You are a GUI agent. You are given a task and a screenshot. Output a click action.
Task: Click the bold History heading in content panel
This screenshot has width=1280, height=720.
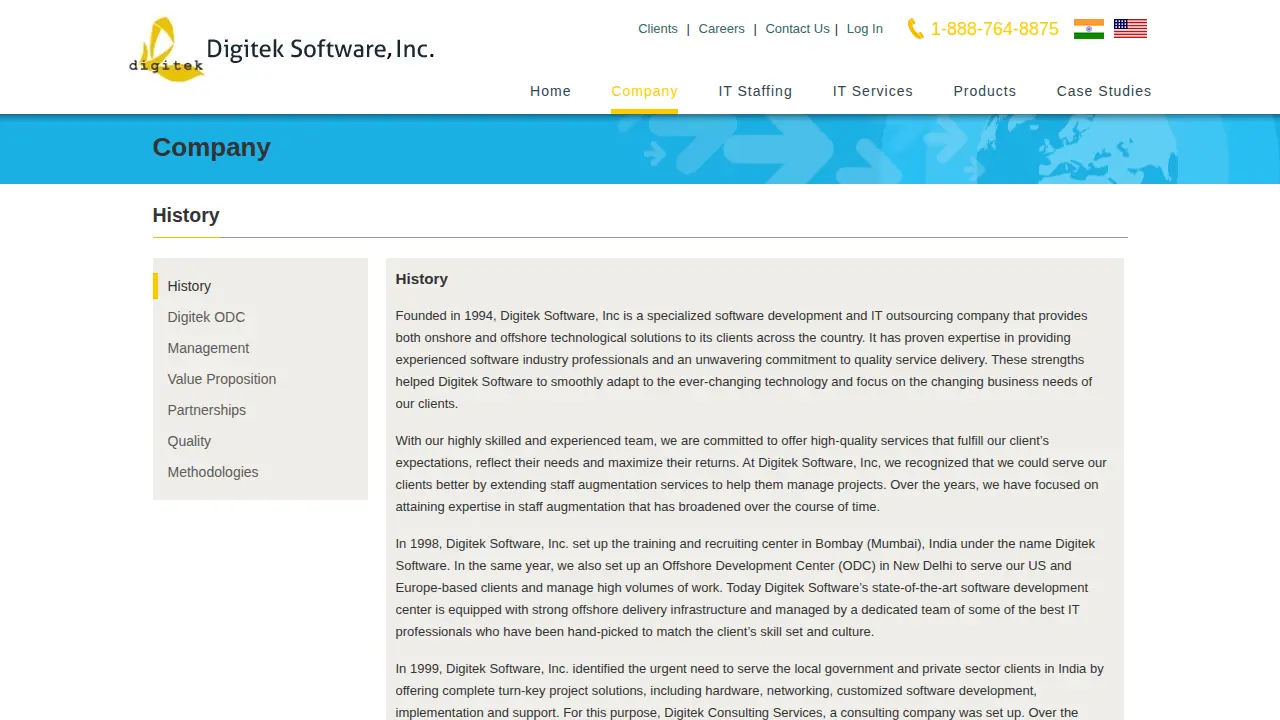click(x=421, y=279)
